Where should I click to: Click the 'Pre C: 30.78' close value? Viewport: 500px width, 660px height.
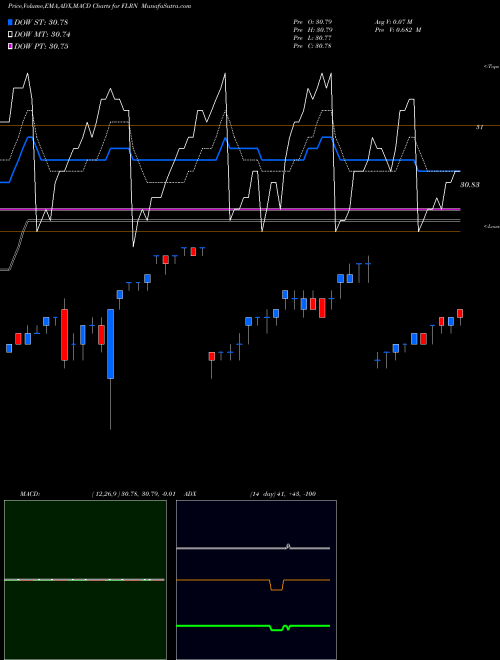[x=313, y=46]
